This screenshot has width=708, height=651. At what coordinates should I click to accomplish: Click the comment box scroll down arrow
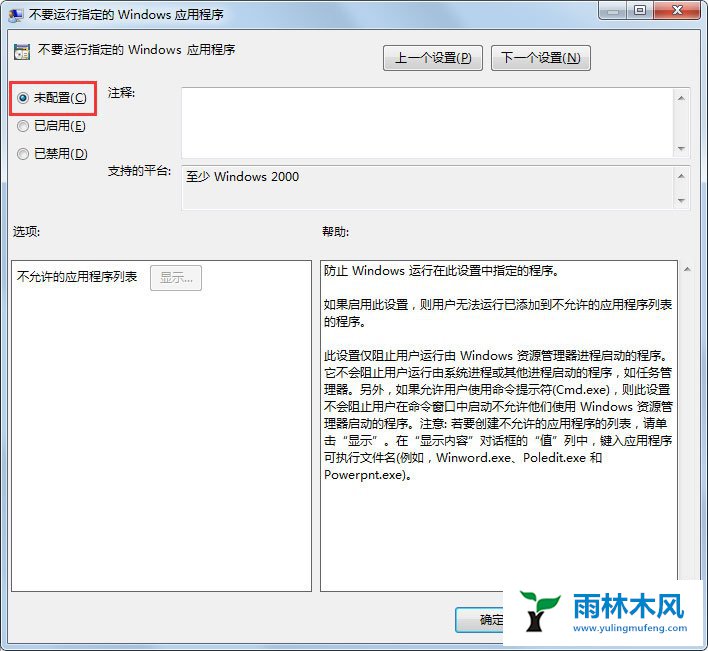(681, 149)
